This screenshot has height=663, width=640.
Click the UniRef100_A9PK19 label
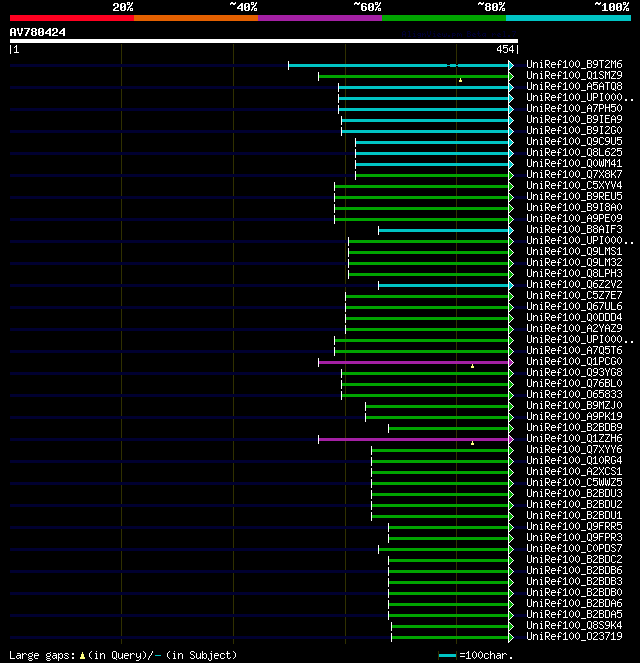574,416
